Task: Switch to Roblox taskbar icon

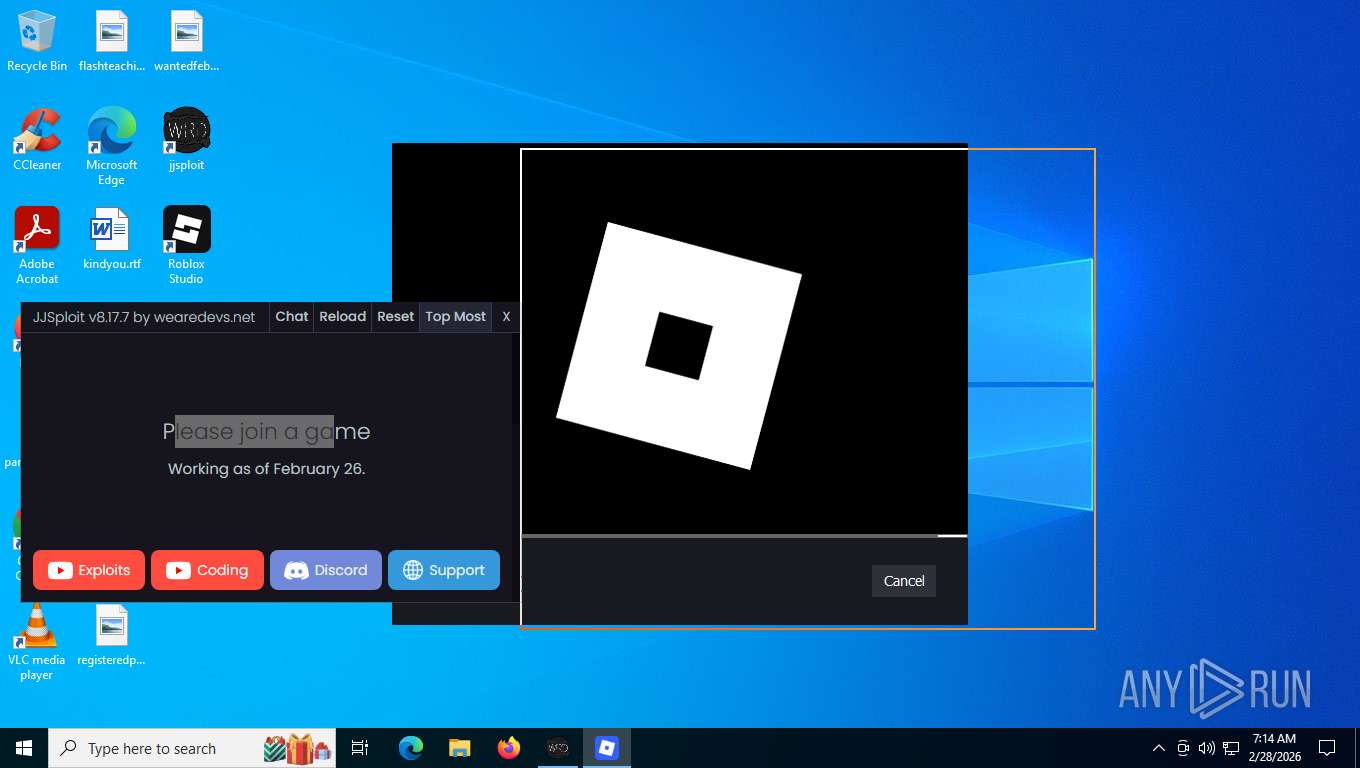Action: [607, 748]
